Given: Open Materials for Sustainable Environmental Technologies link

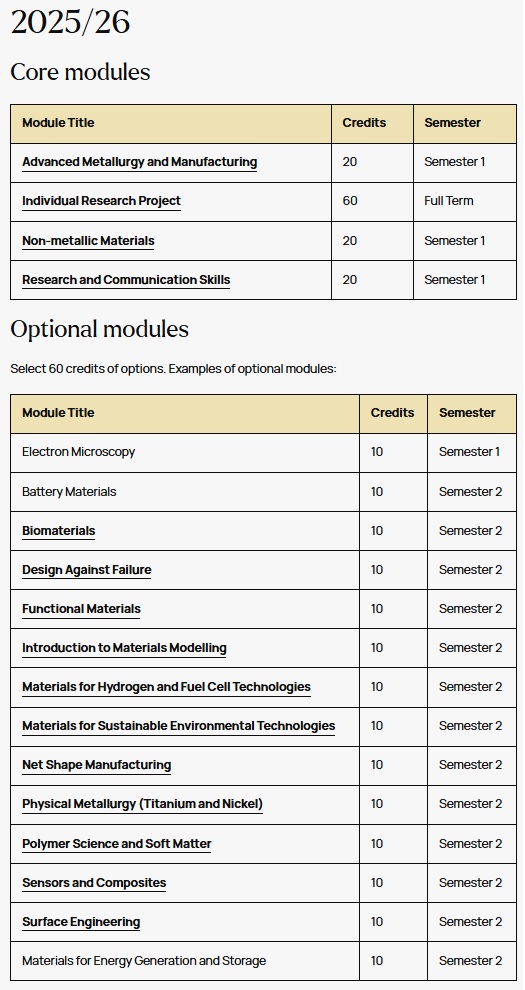Looking at the screenshot, I should point(179,726).
